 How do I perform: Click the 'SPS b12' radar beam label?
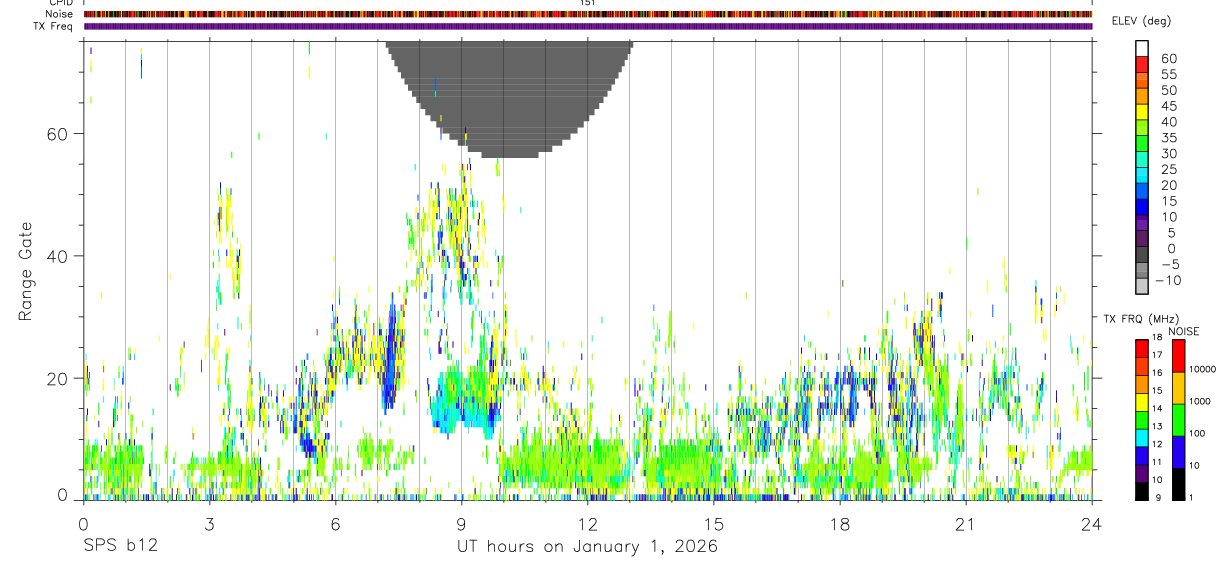(120, 547)
